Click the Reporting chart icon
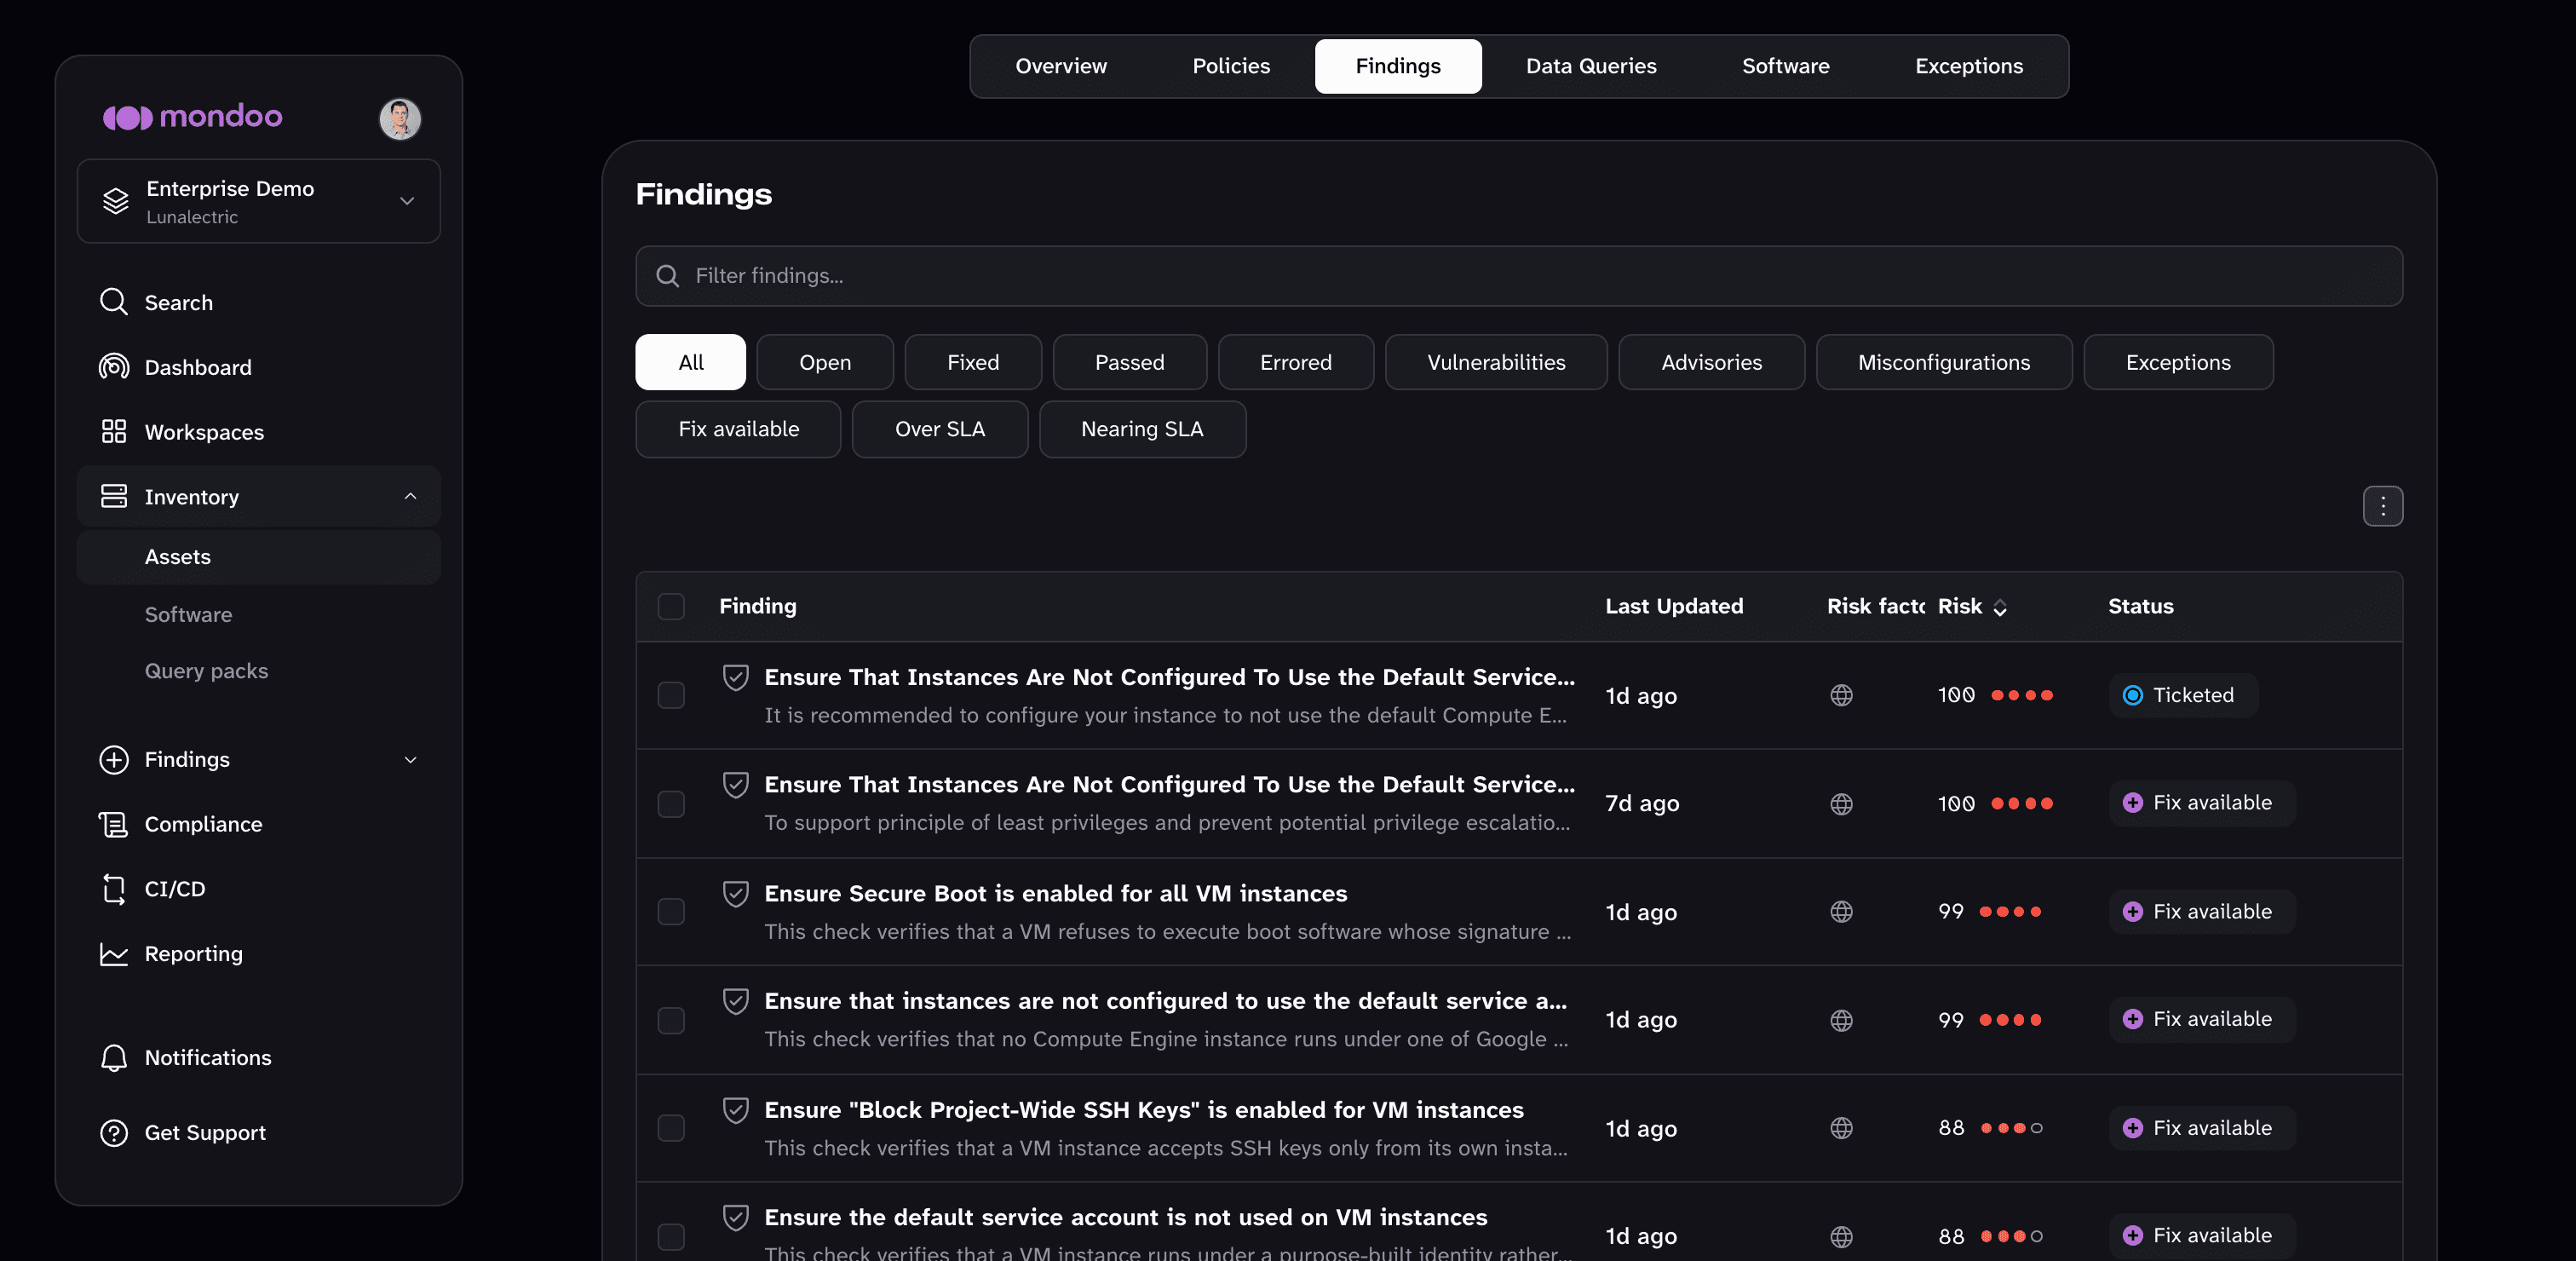 (x=114, y=954)
